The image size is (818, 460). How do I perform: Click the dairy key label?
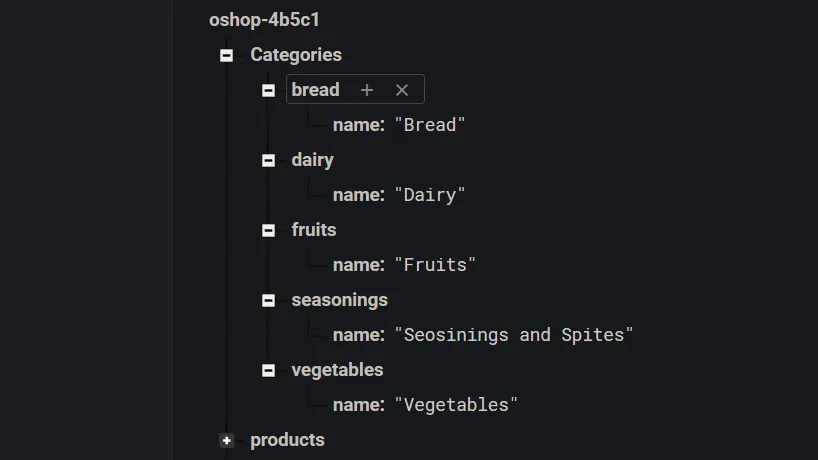(x=312, y=160)
